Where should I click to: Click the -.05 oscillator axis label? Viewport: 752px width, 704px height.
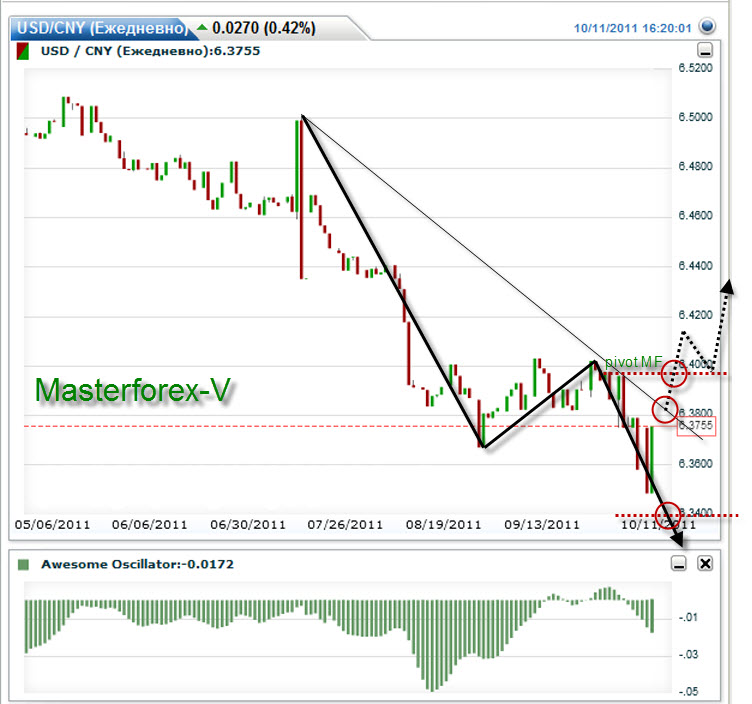coord(688,692)
